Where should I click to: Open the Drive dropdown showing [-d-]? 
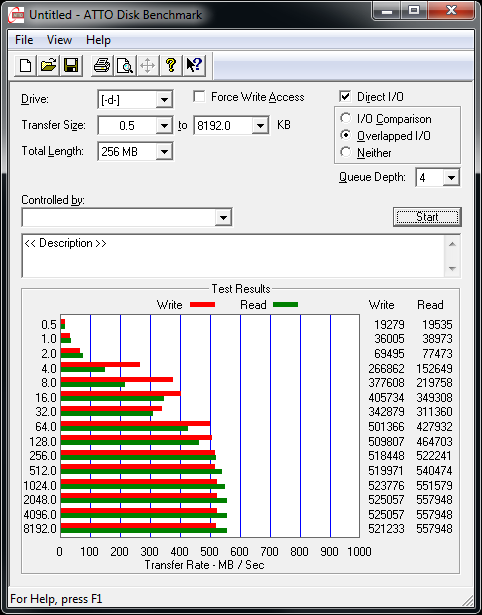coord(164,100)
